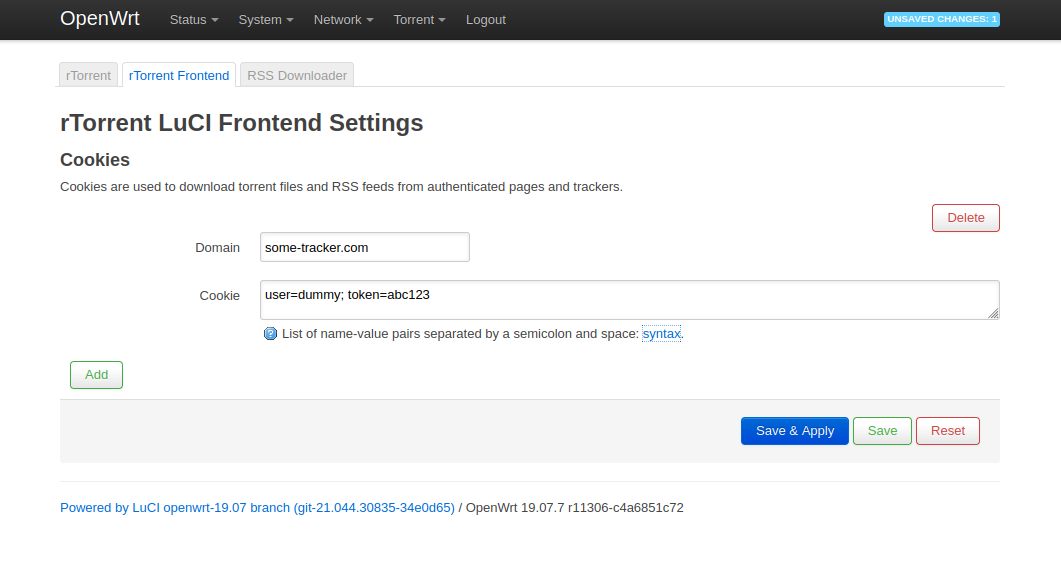Delete the some-tracker.com cookie entry
The width and height of the screenshot is (1061, 567).
coord(966,218)
